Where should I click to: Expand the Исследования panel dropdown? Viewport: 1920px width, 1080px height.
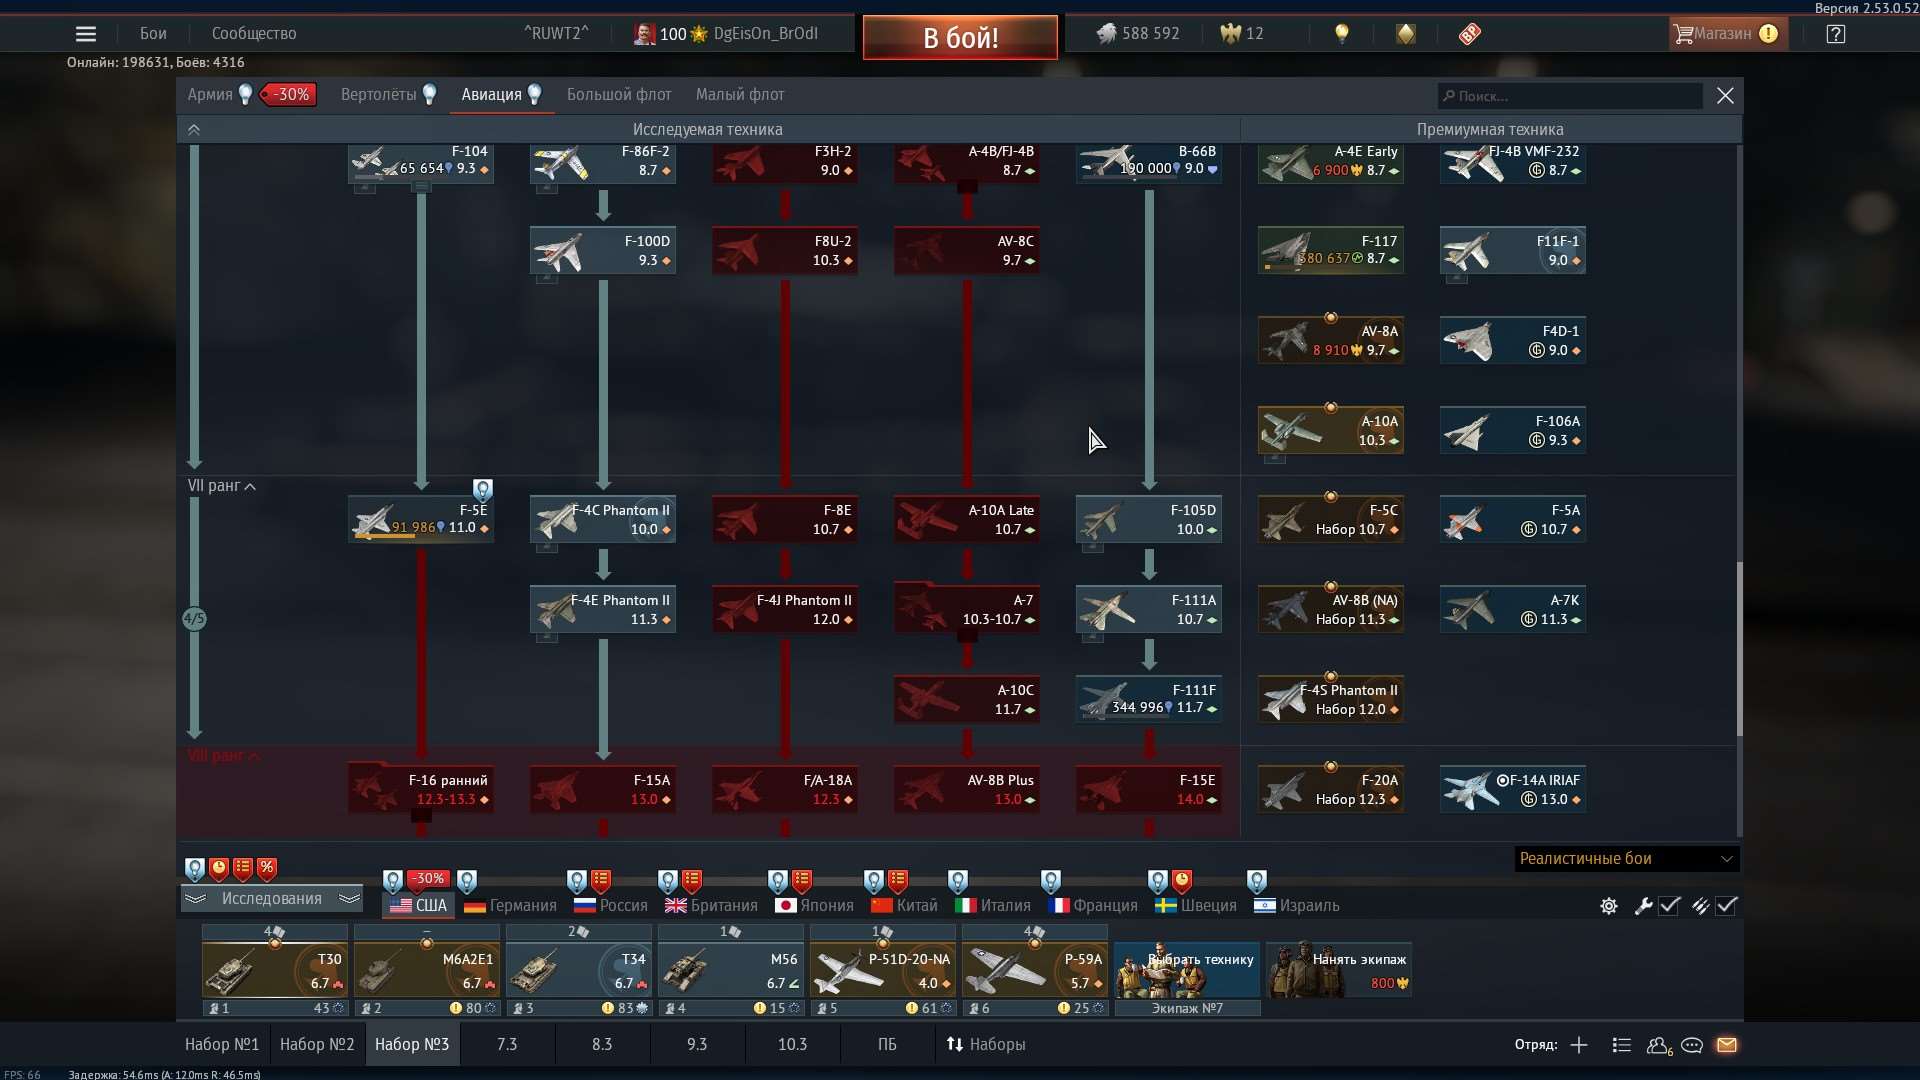pos(271,899)
